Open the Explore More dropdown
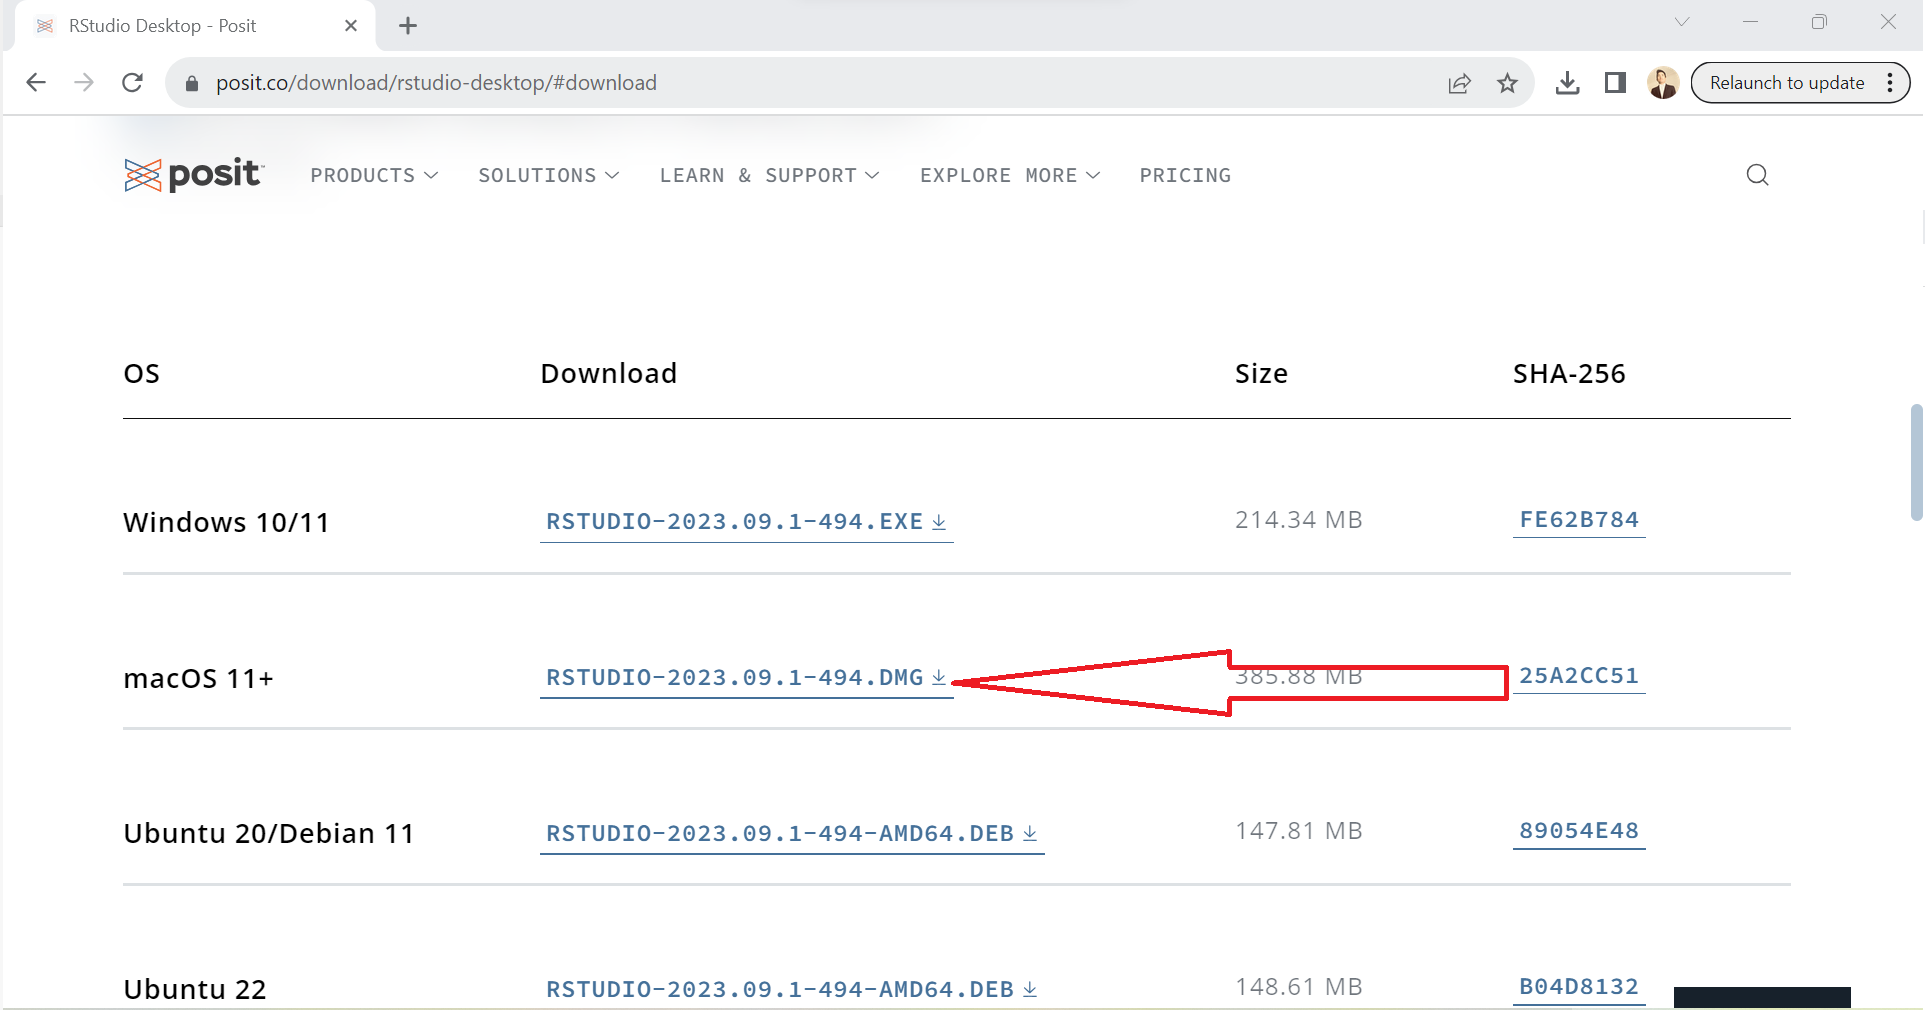This screenshot has width=1925, height=1010. click(x=1010, y=176)
